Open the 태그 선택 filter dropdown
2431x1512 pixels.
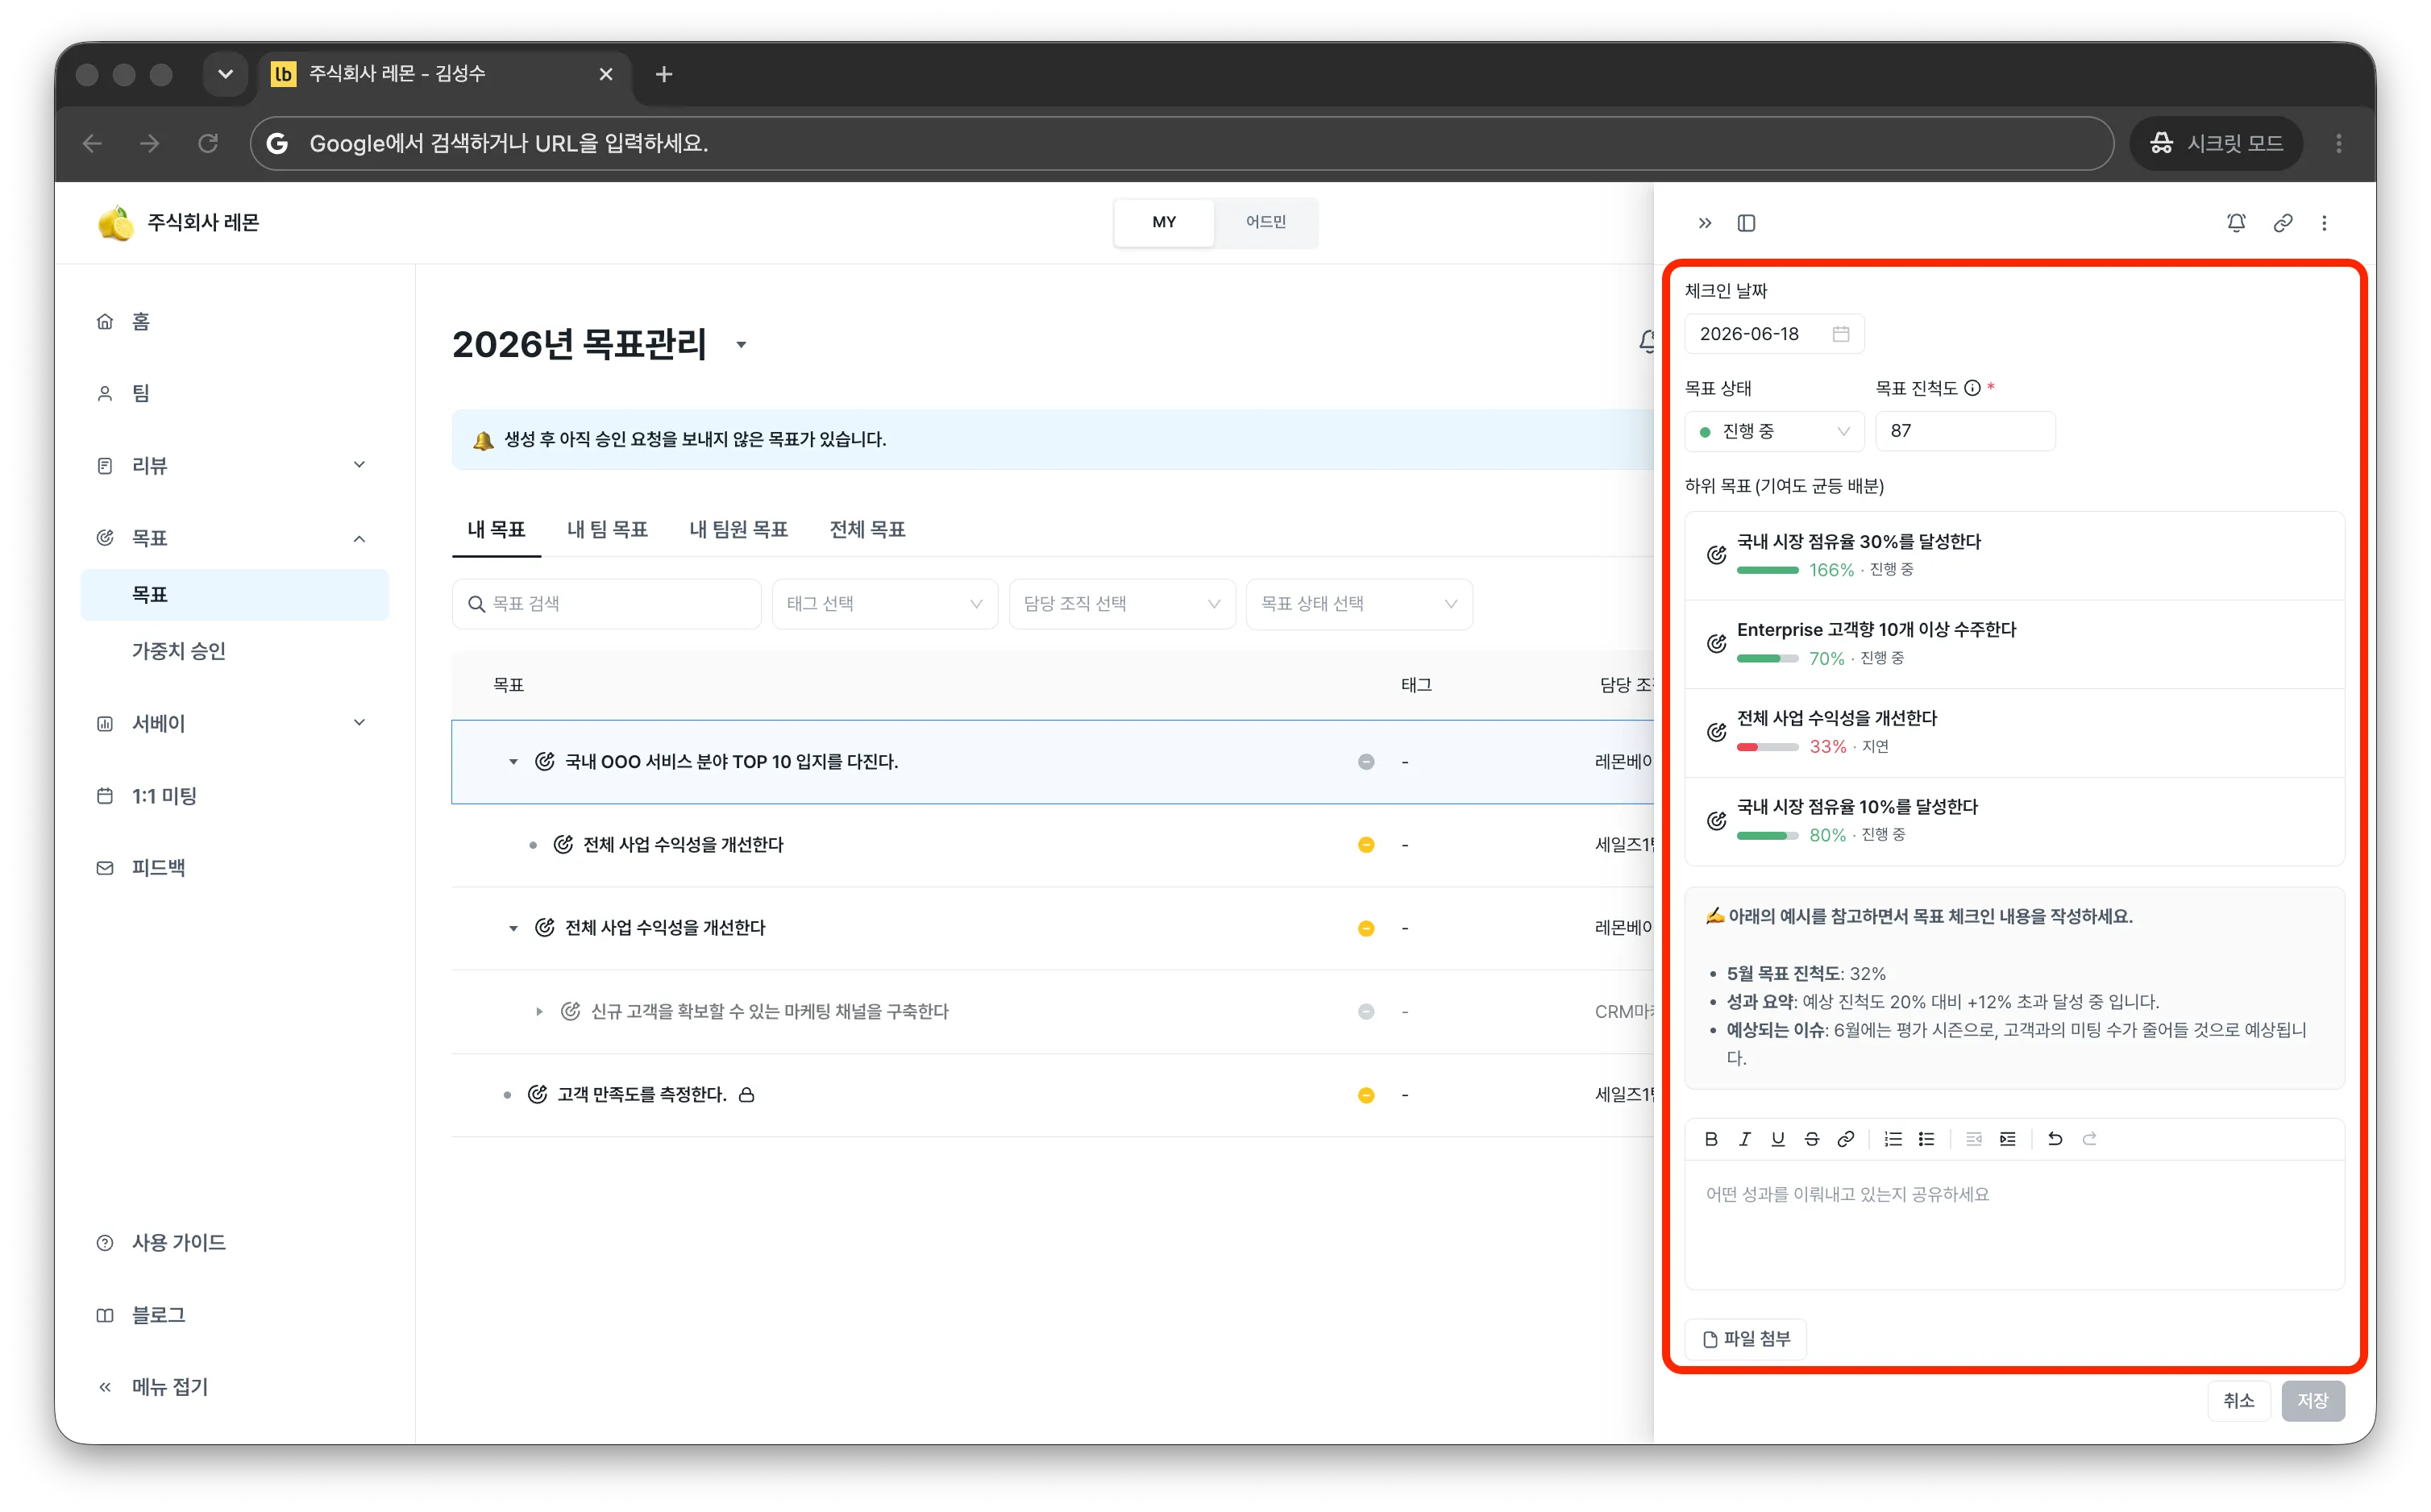tap(884, 604)
